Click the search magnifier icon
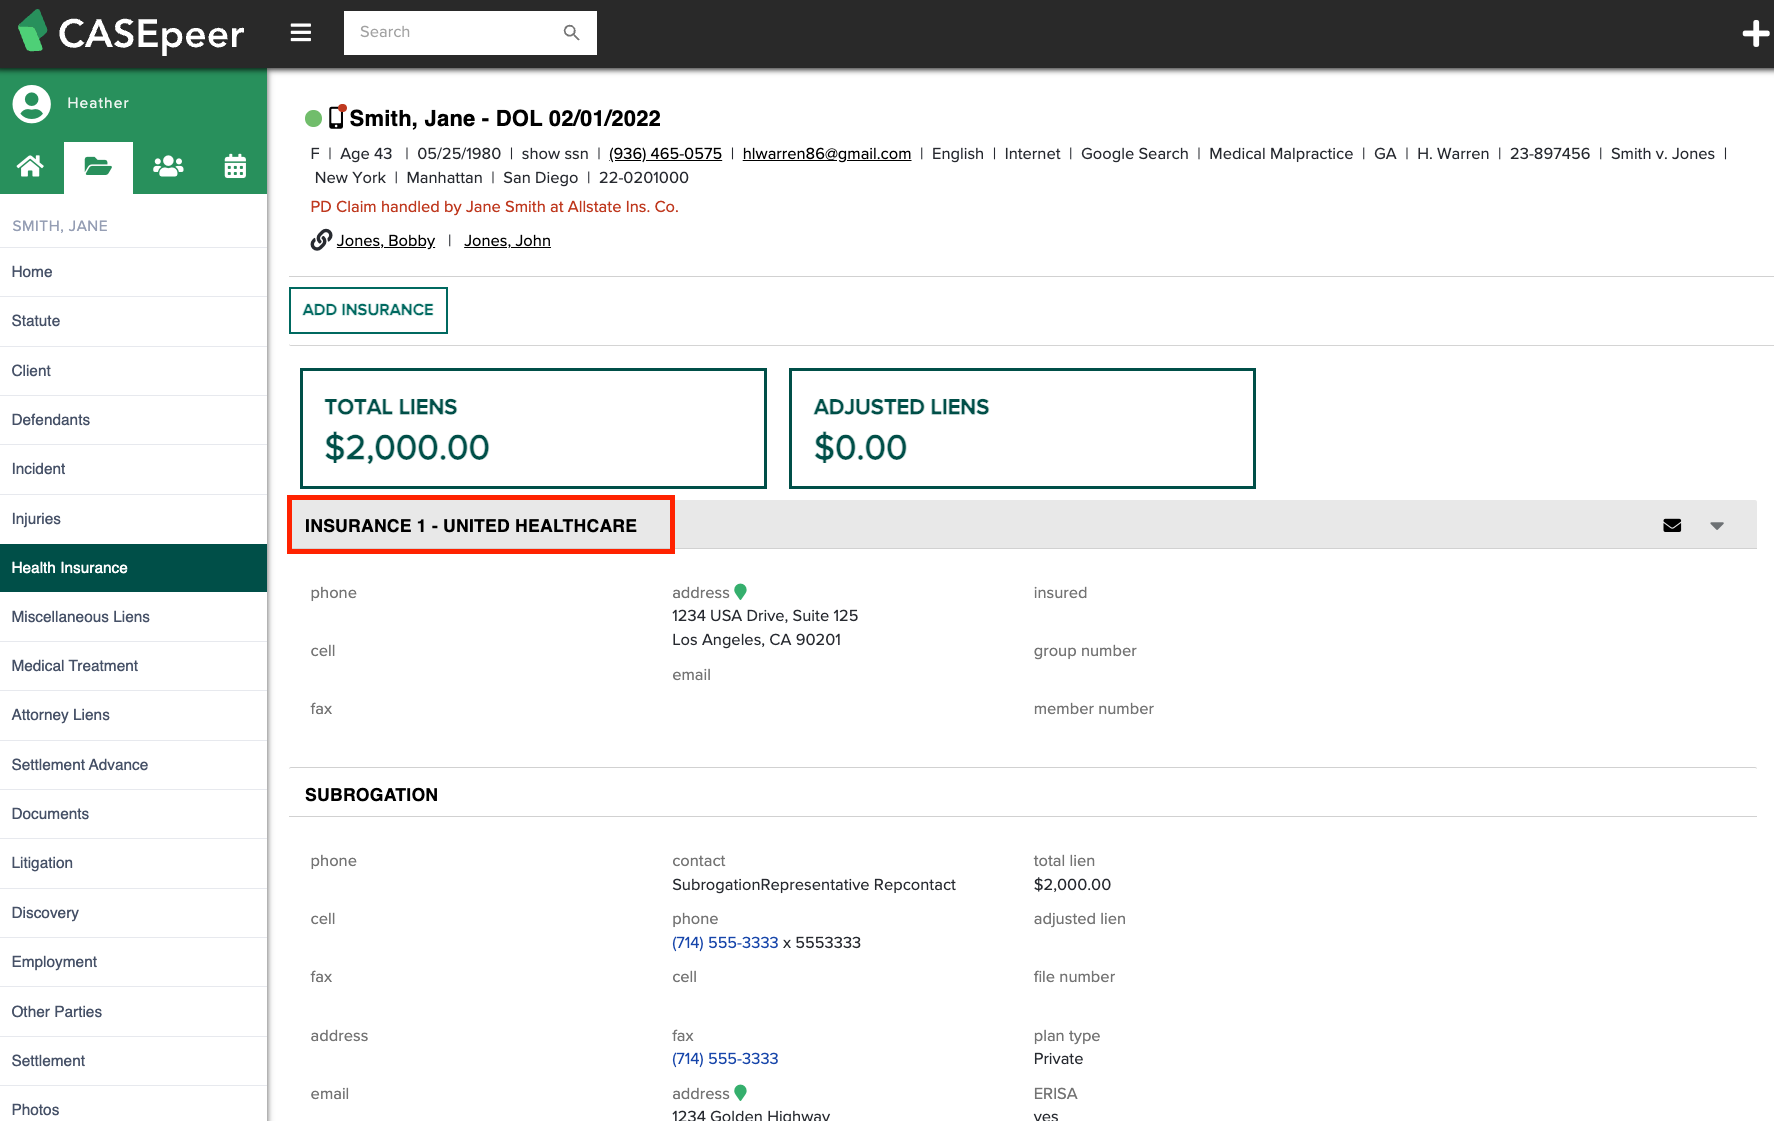This screenshot has height=1121, width=1774. [571, 33]
